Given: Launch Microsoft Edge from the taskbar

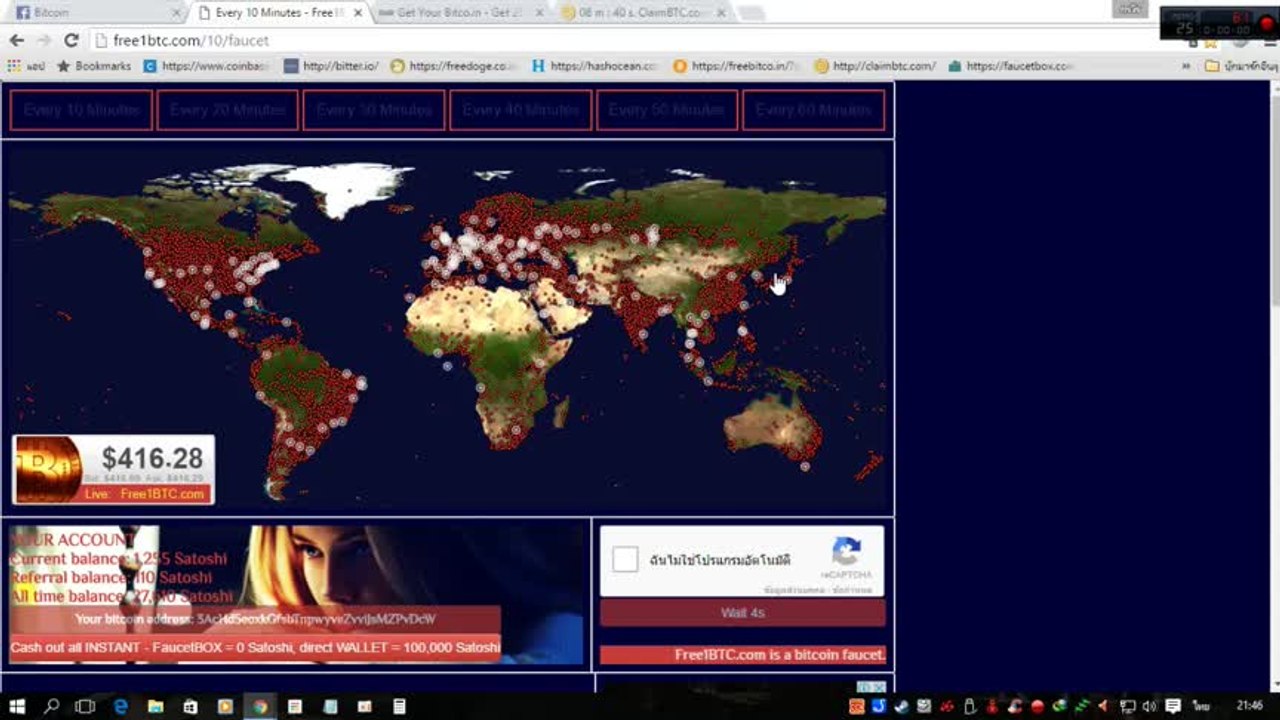Looking at the screenshot, I should point(121,706).
